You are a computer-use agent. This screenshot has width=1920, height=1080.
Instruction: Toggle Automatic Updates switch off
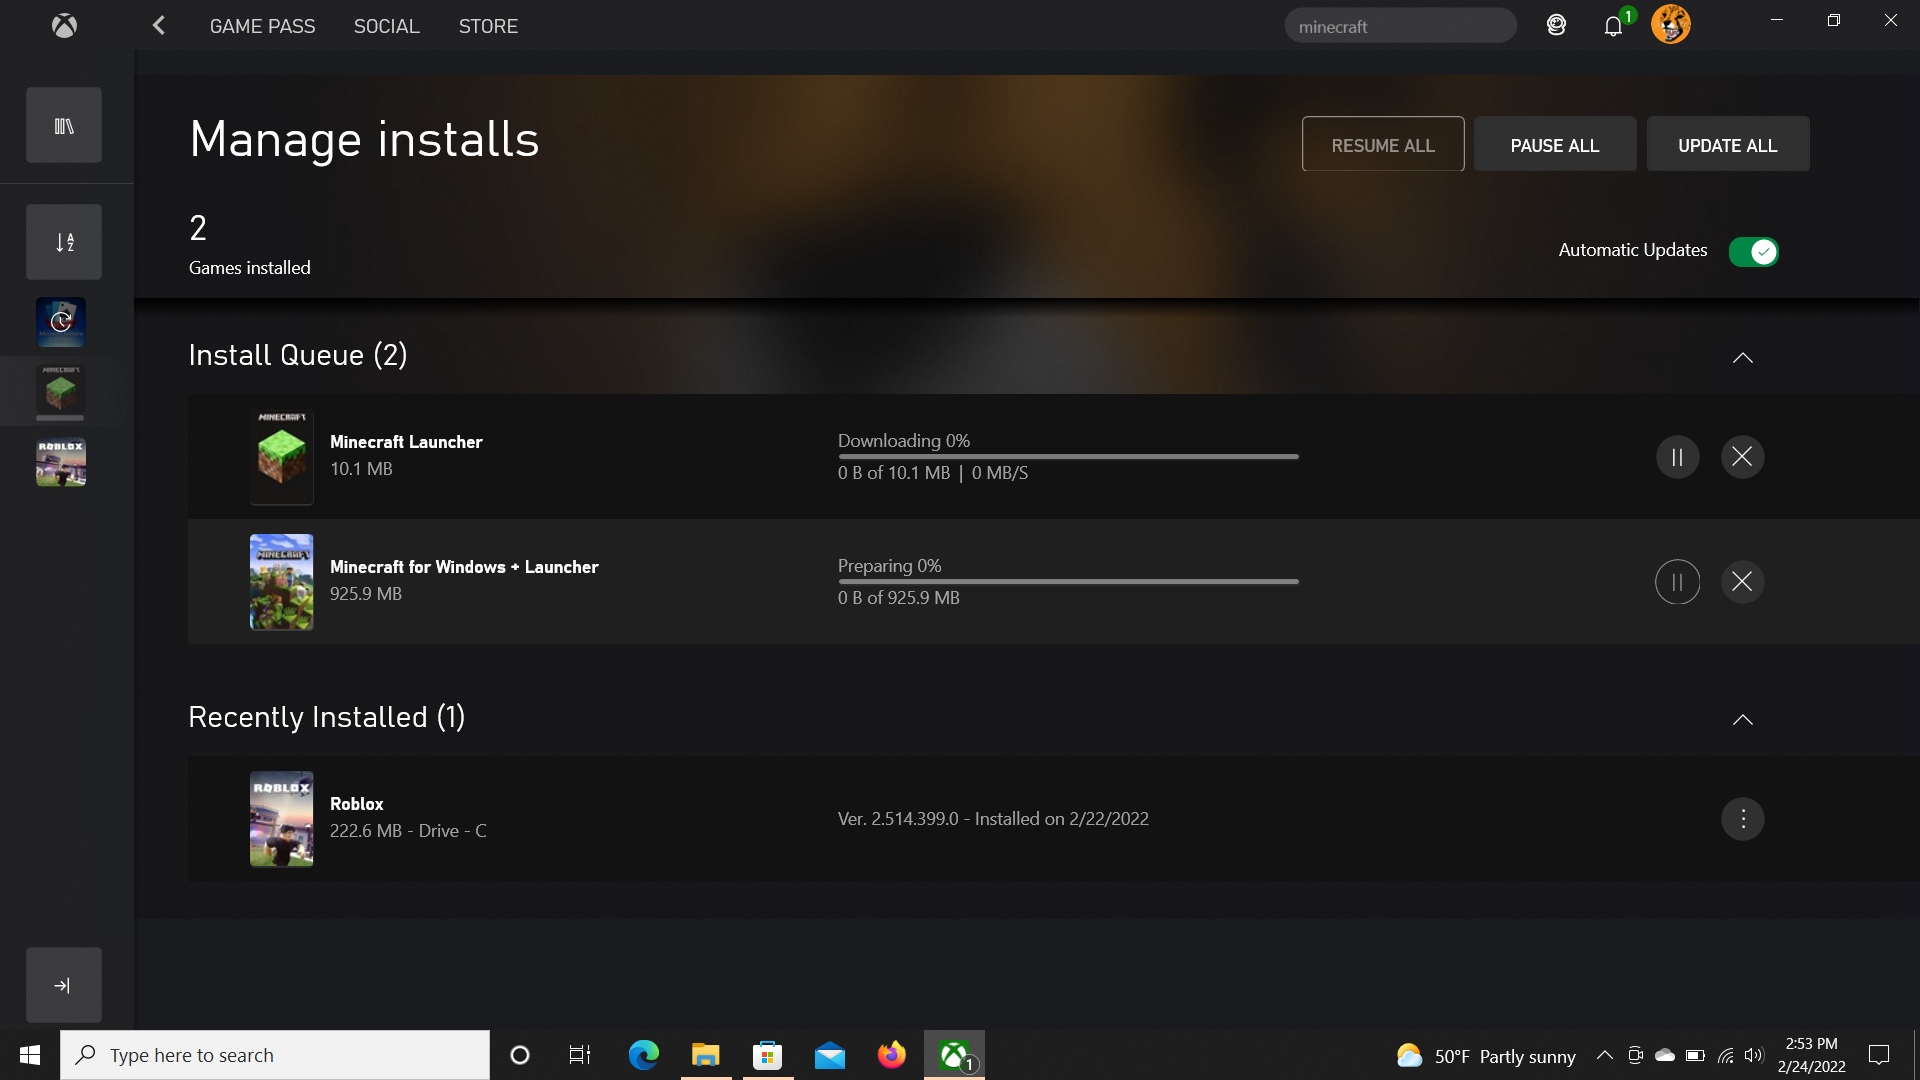[1753, 251]
